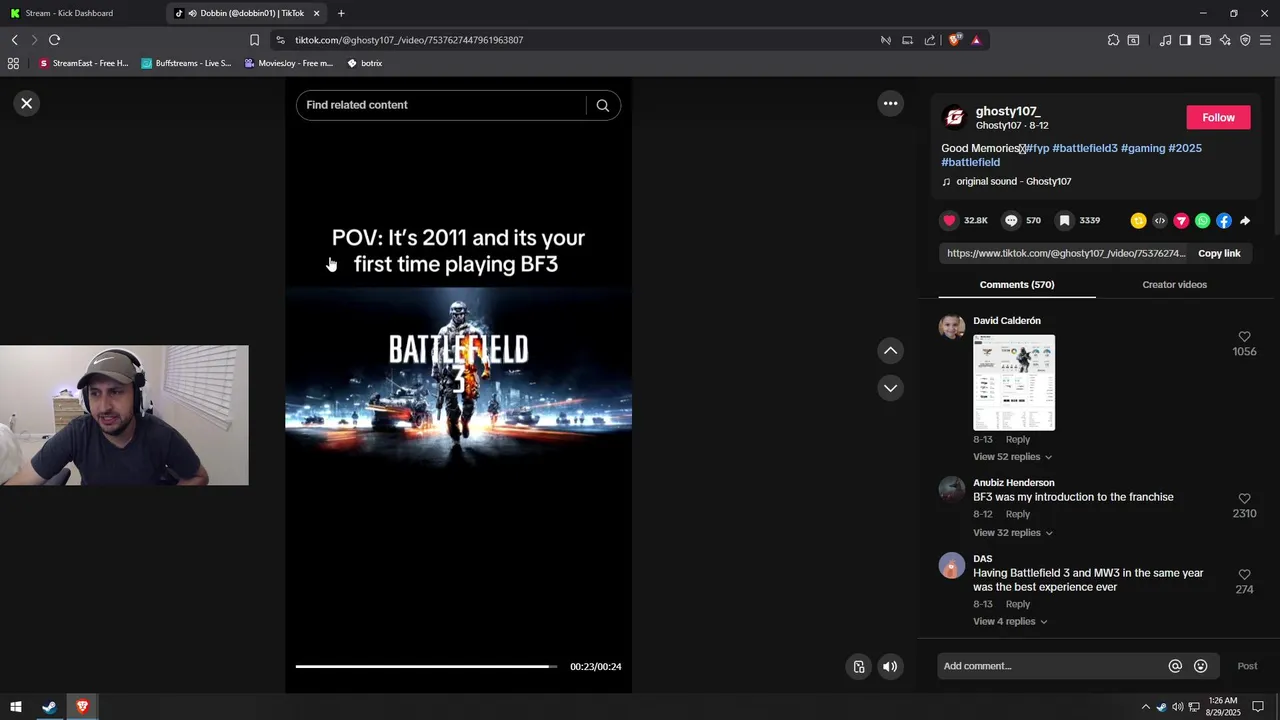
Task: Click the TikTok URL address bar
Action: coord(575,40)
